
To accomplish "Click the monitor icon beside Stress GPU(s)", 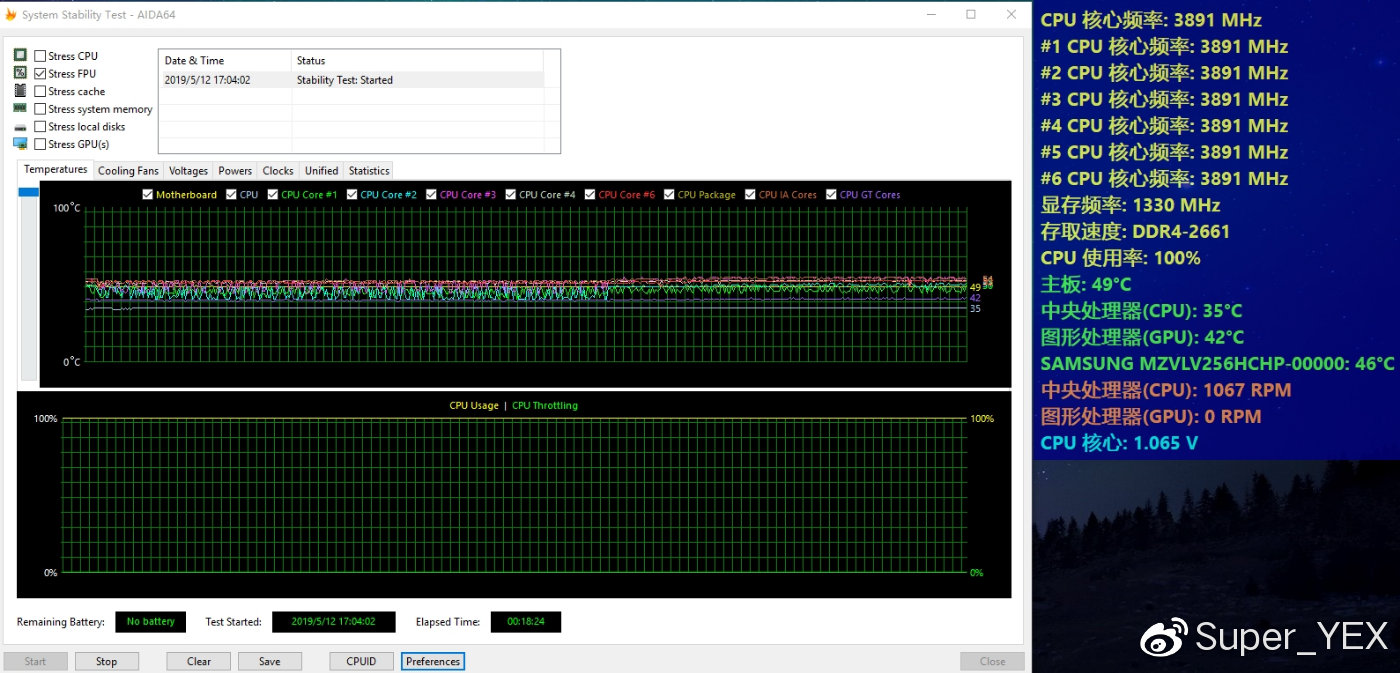I will pyautogui.click(x=20, y=144).
